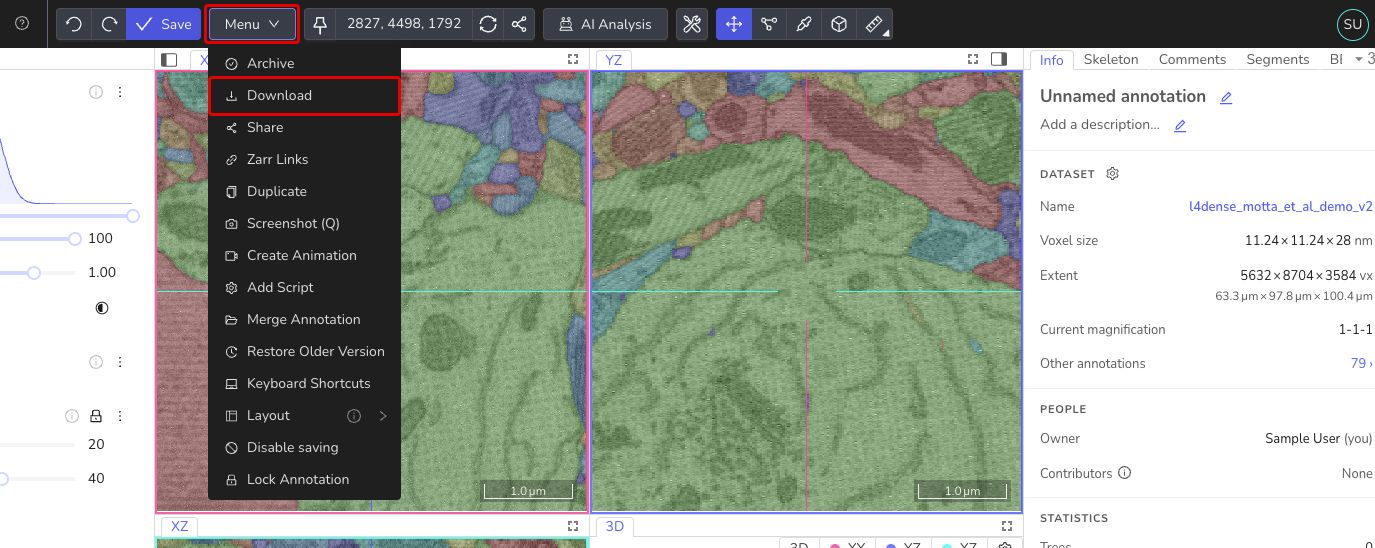Viewport: 1375px width, 548px height.
Task: Switch to the Skeleton tab
Action: pos(1111,59)
